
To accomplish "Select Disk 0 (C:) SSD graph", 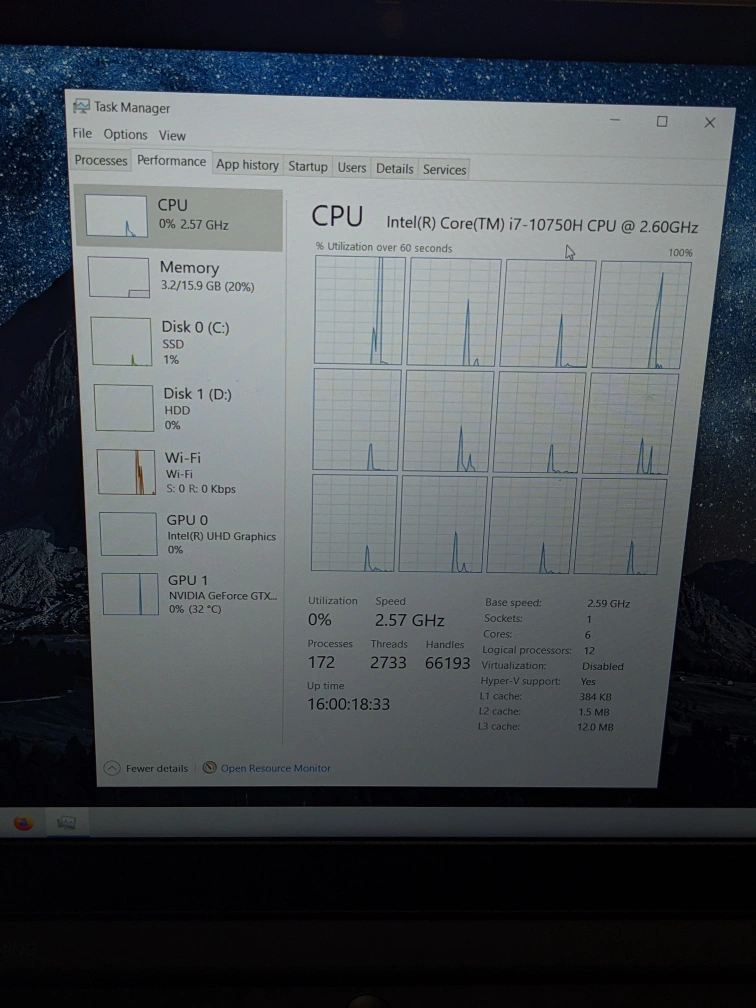I will tap(121, 342).
